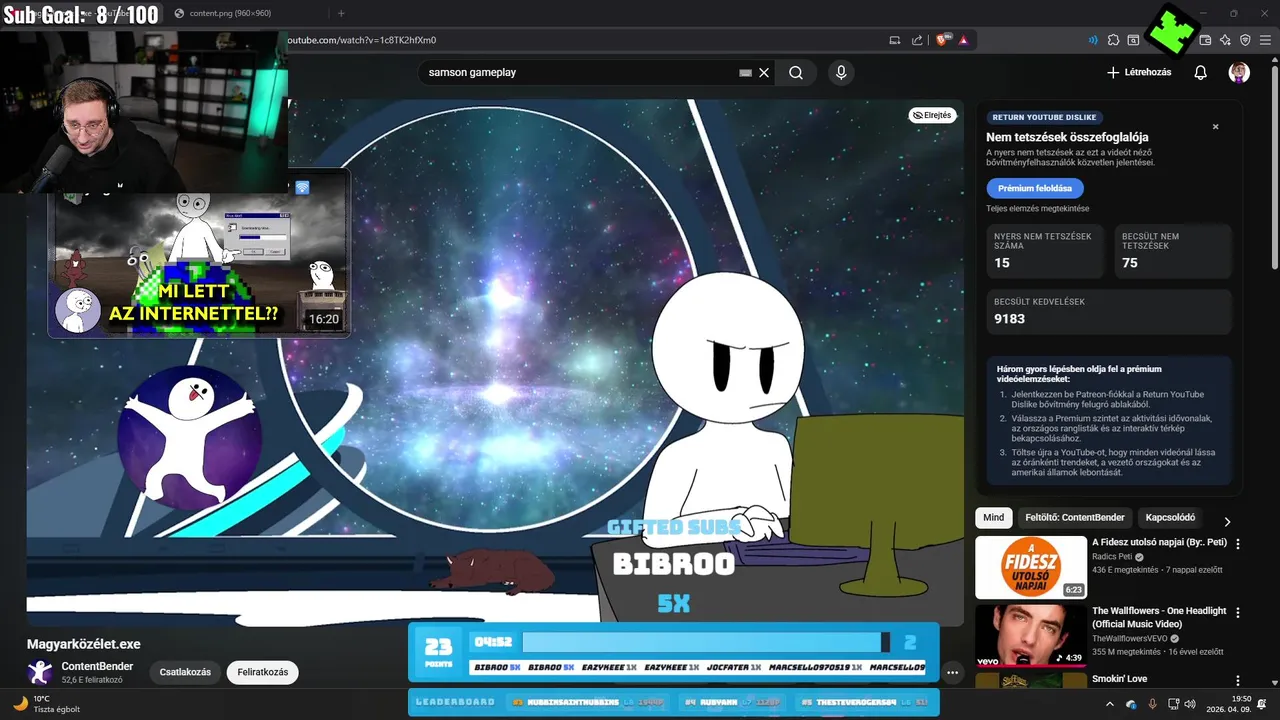
Task: Click the share page icon in address bar
Action: point(917,40)
